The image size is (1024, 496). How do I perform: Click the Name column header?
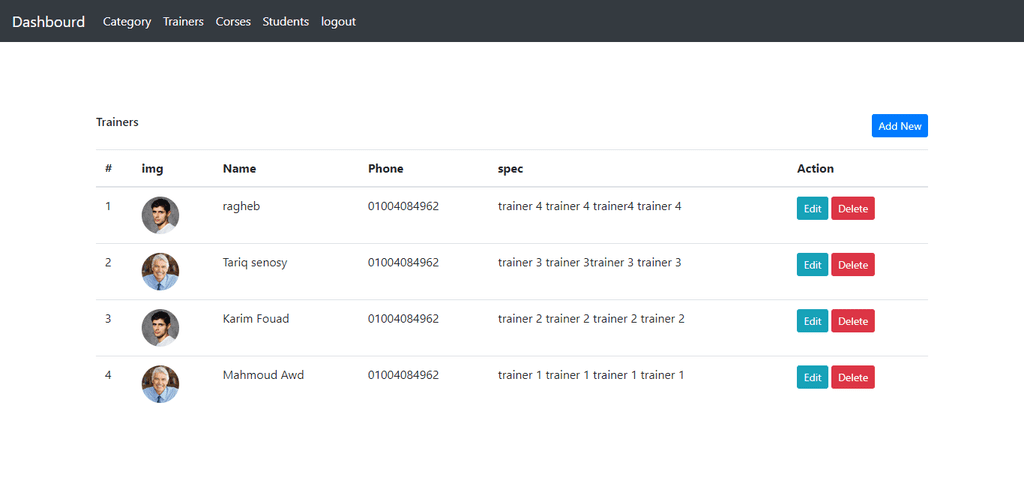239,169
